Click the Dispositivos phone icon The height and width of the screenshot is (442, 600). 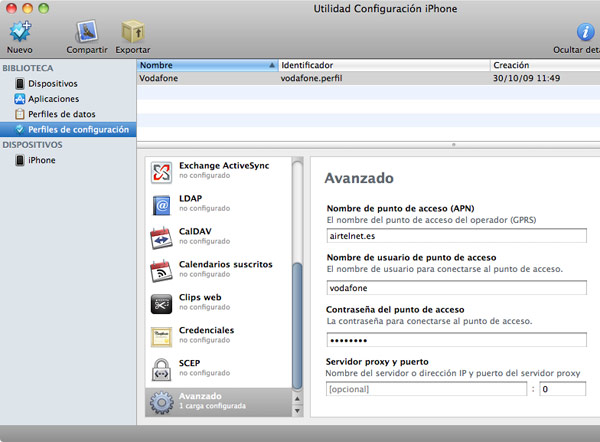click(x=20, y=83)
